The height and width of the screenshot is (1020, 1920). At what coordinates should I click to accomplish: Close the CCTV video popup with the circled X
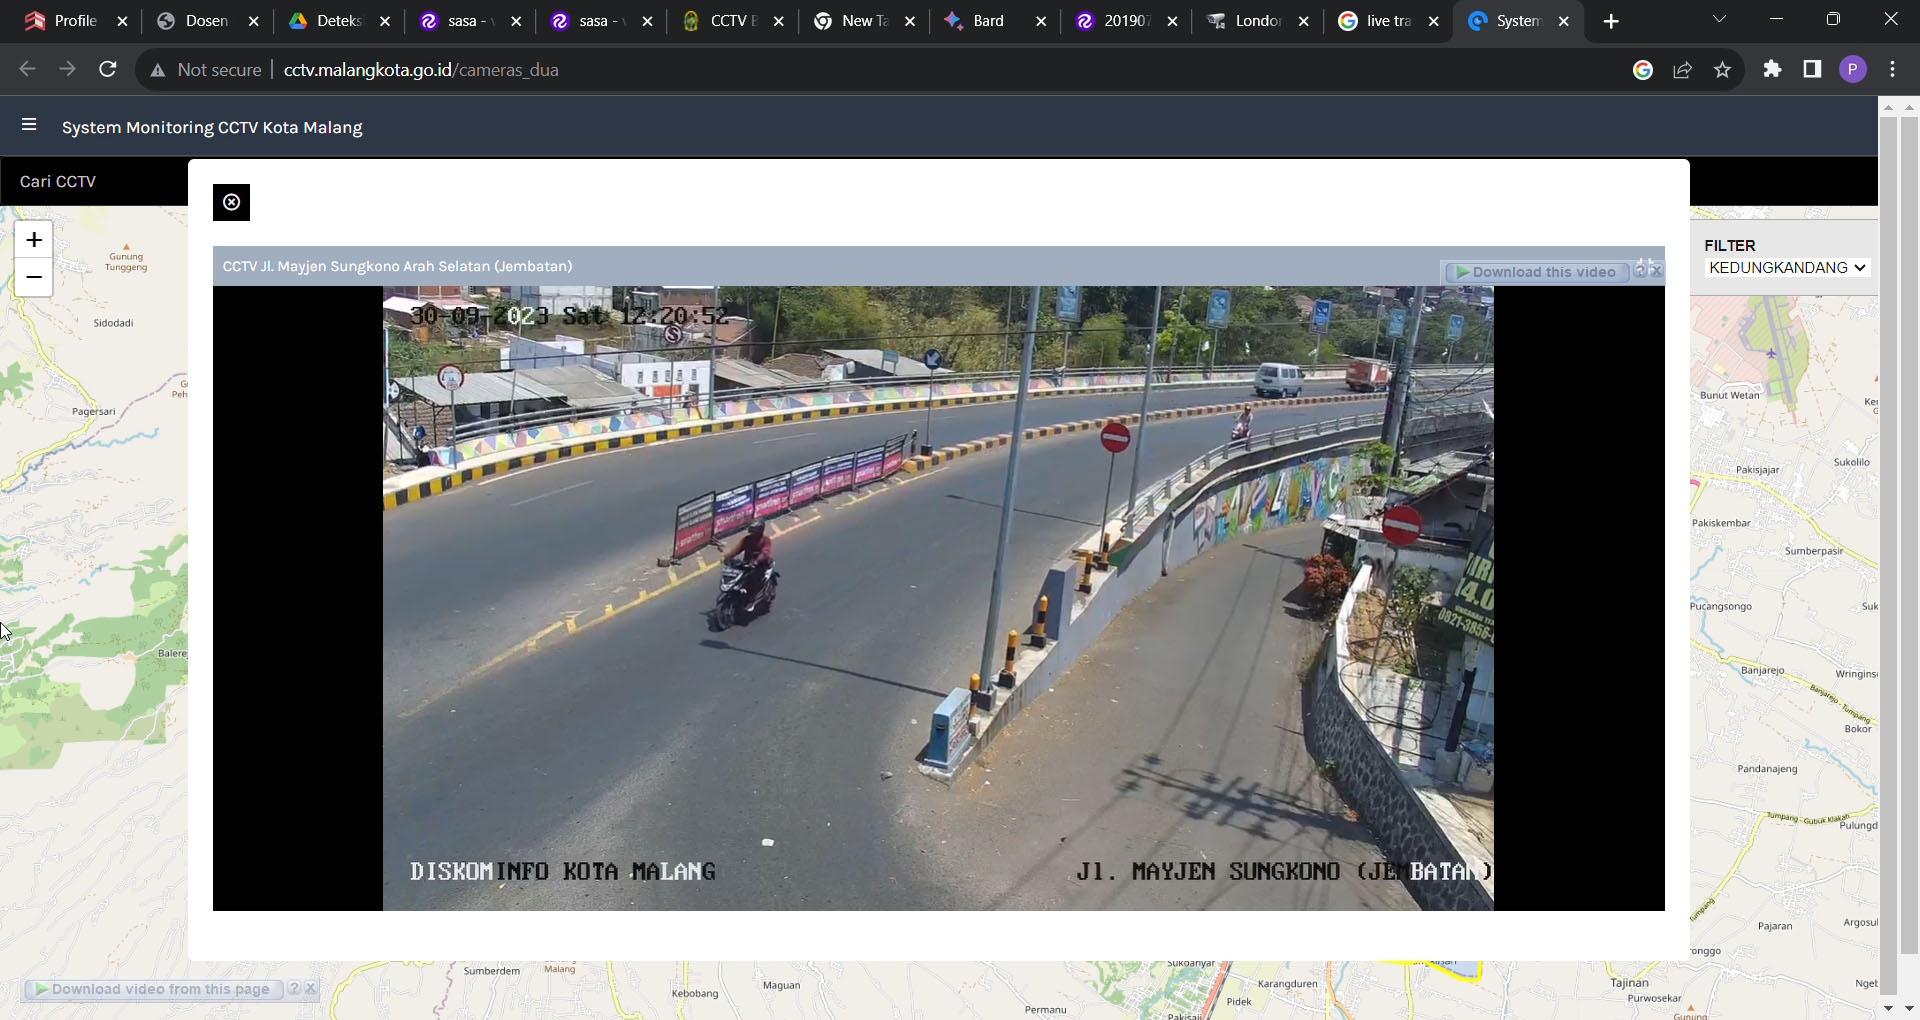(x=231, y=202)
